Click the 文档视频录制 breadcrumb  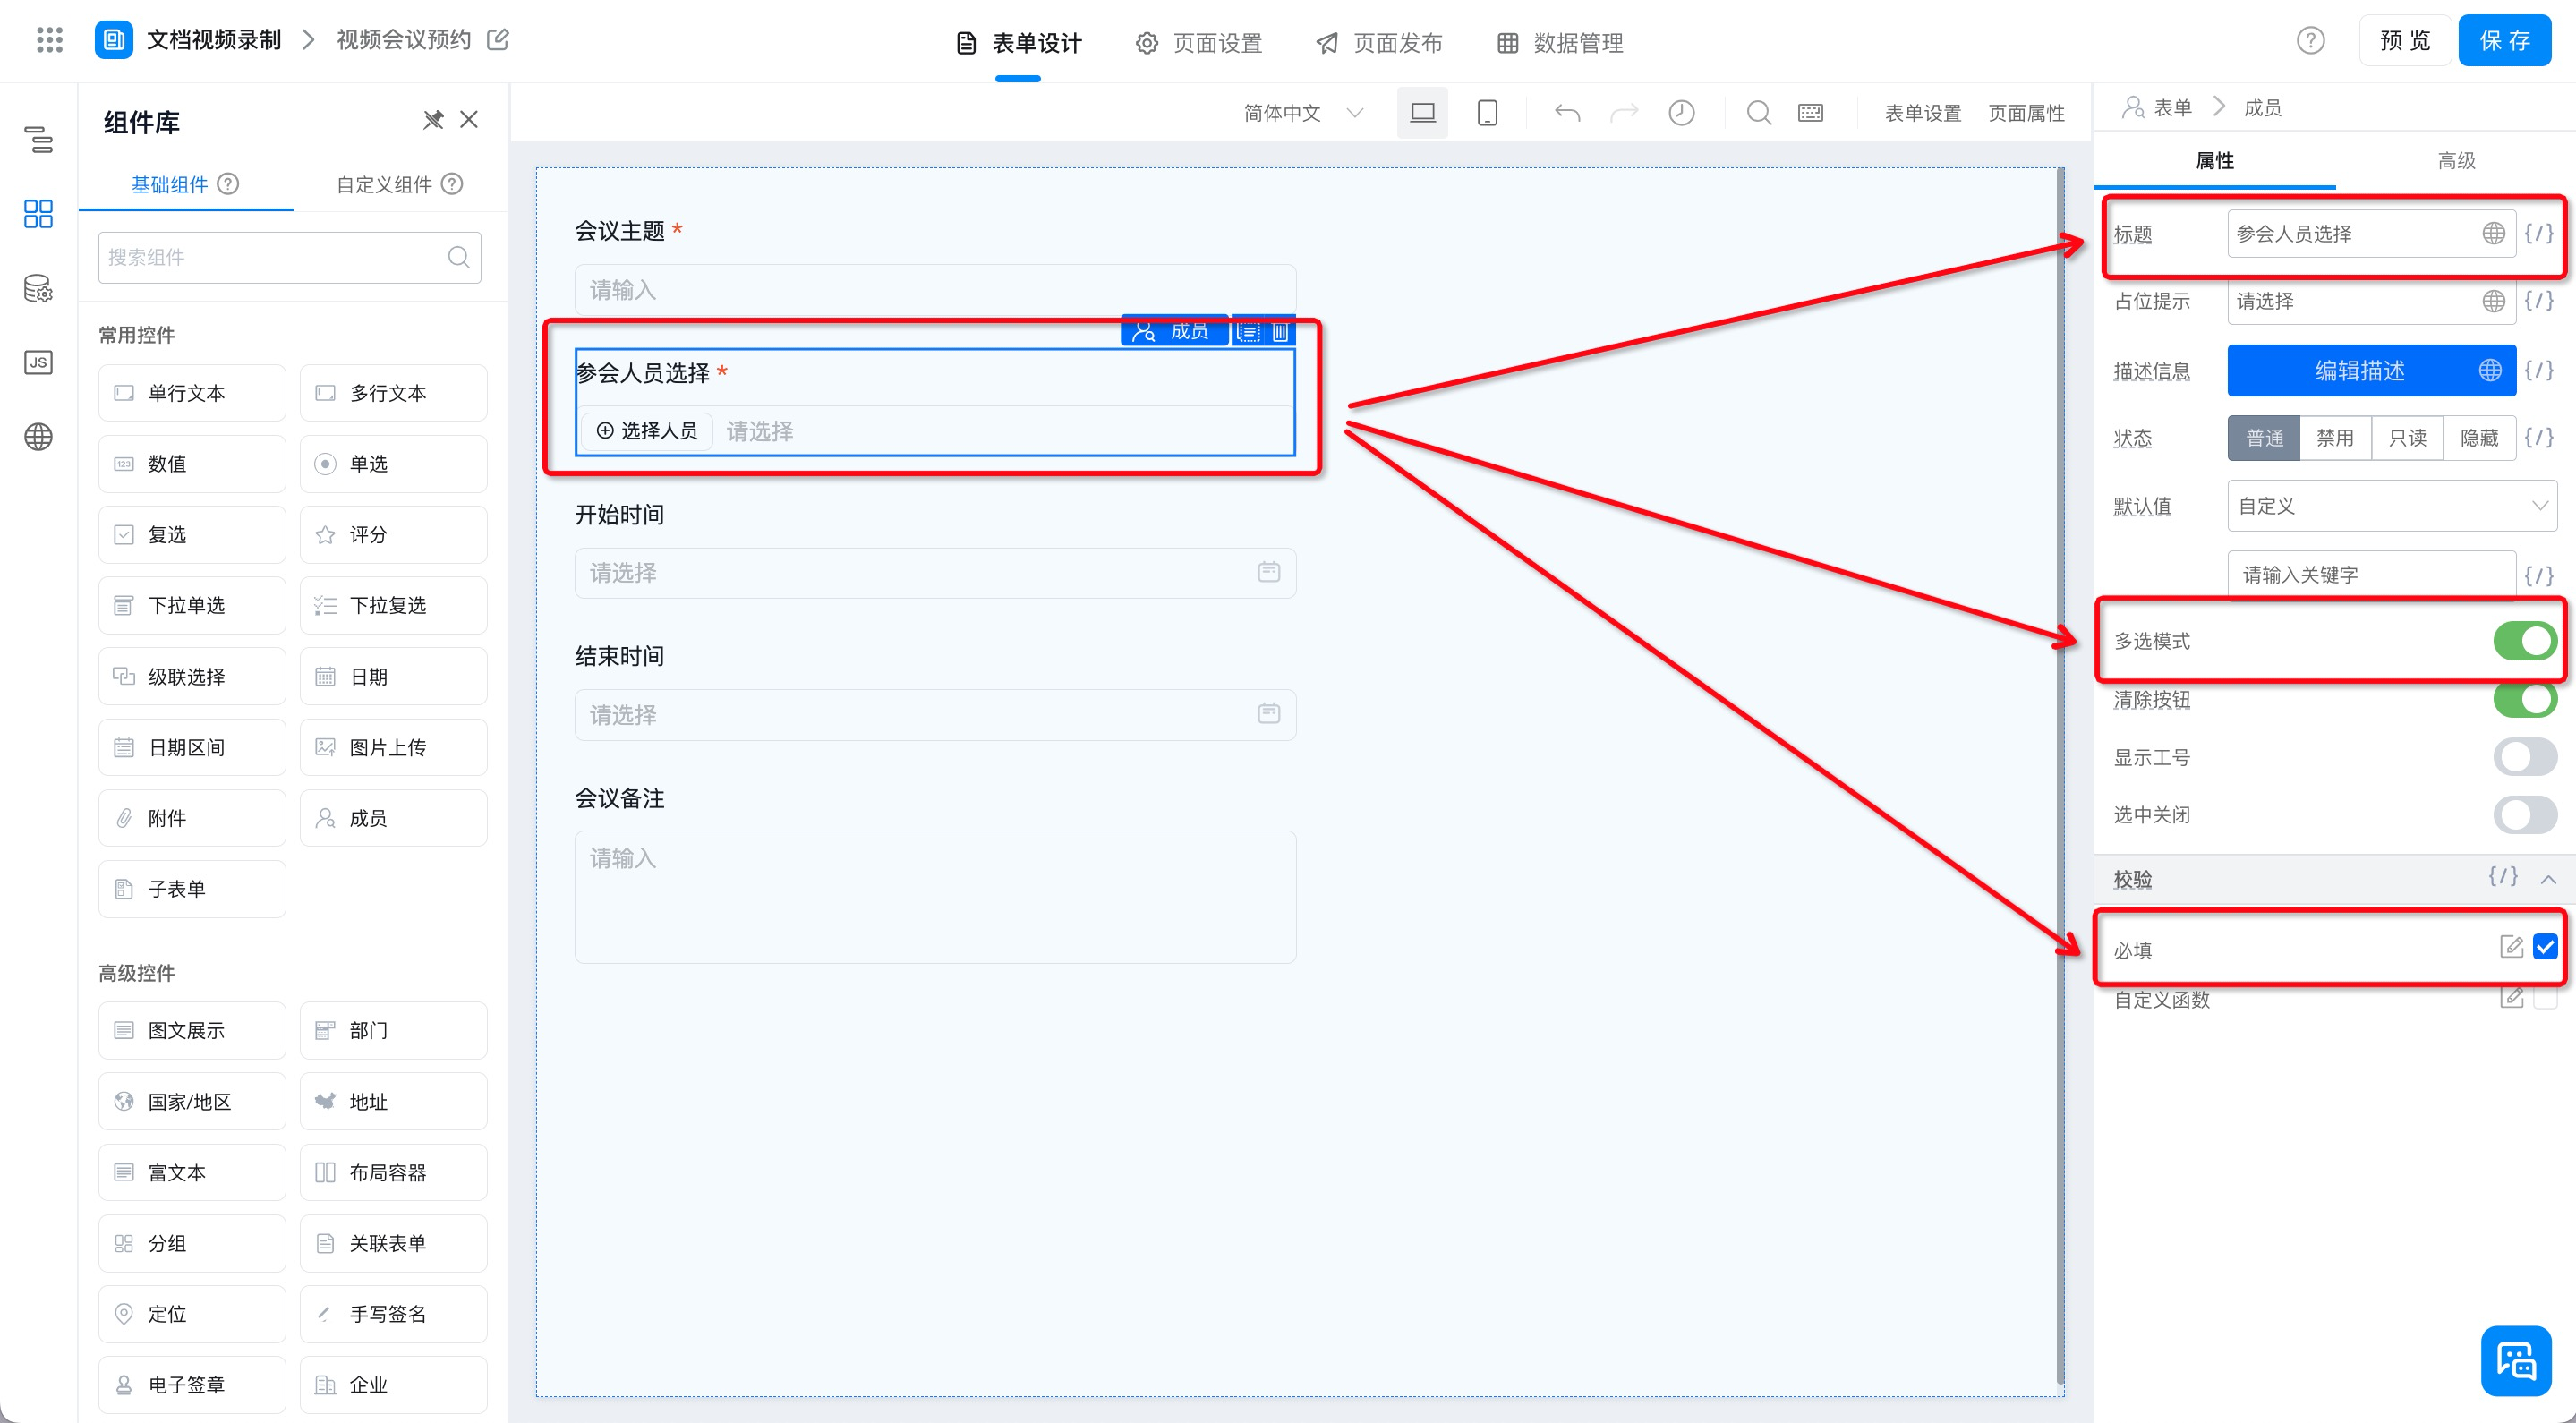pos(214,40)
